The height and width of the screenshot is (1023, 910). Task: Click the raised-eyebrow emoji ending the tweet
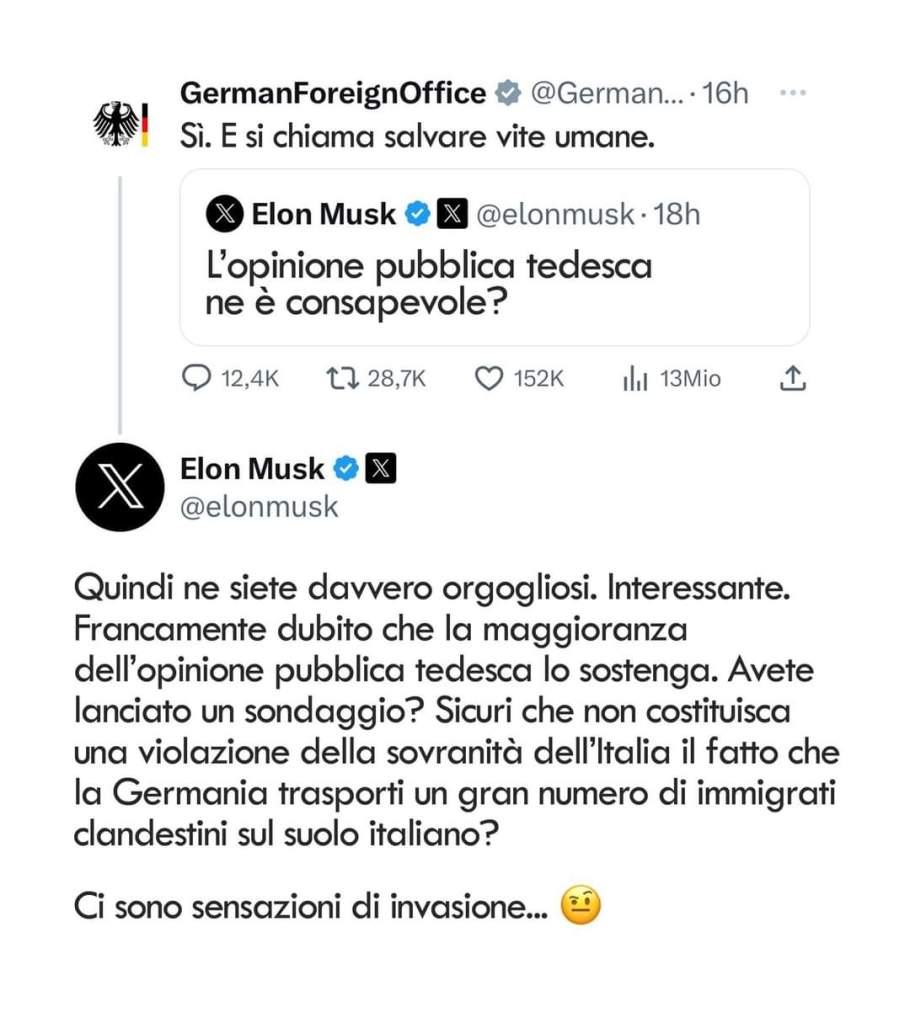[579, 907]
